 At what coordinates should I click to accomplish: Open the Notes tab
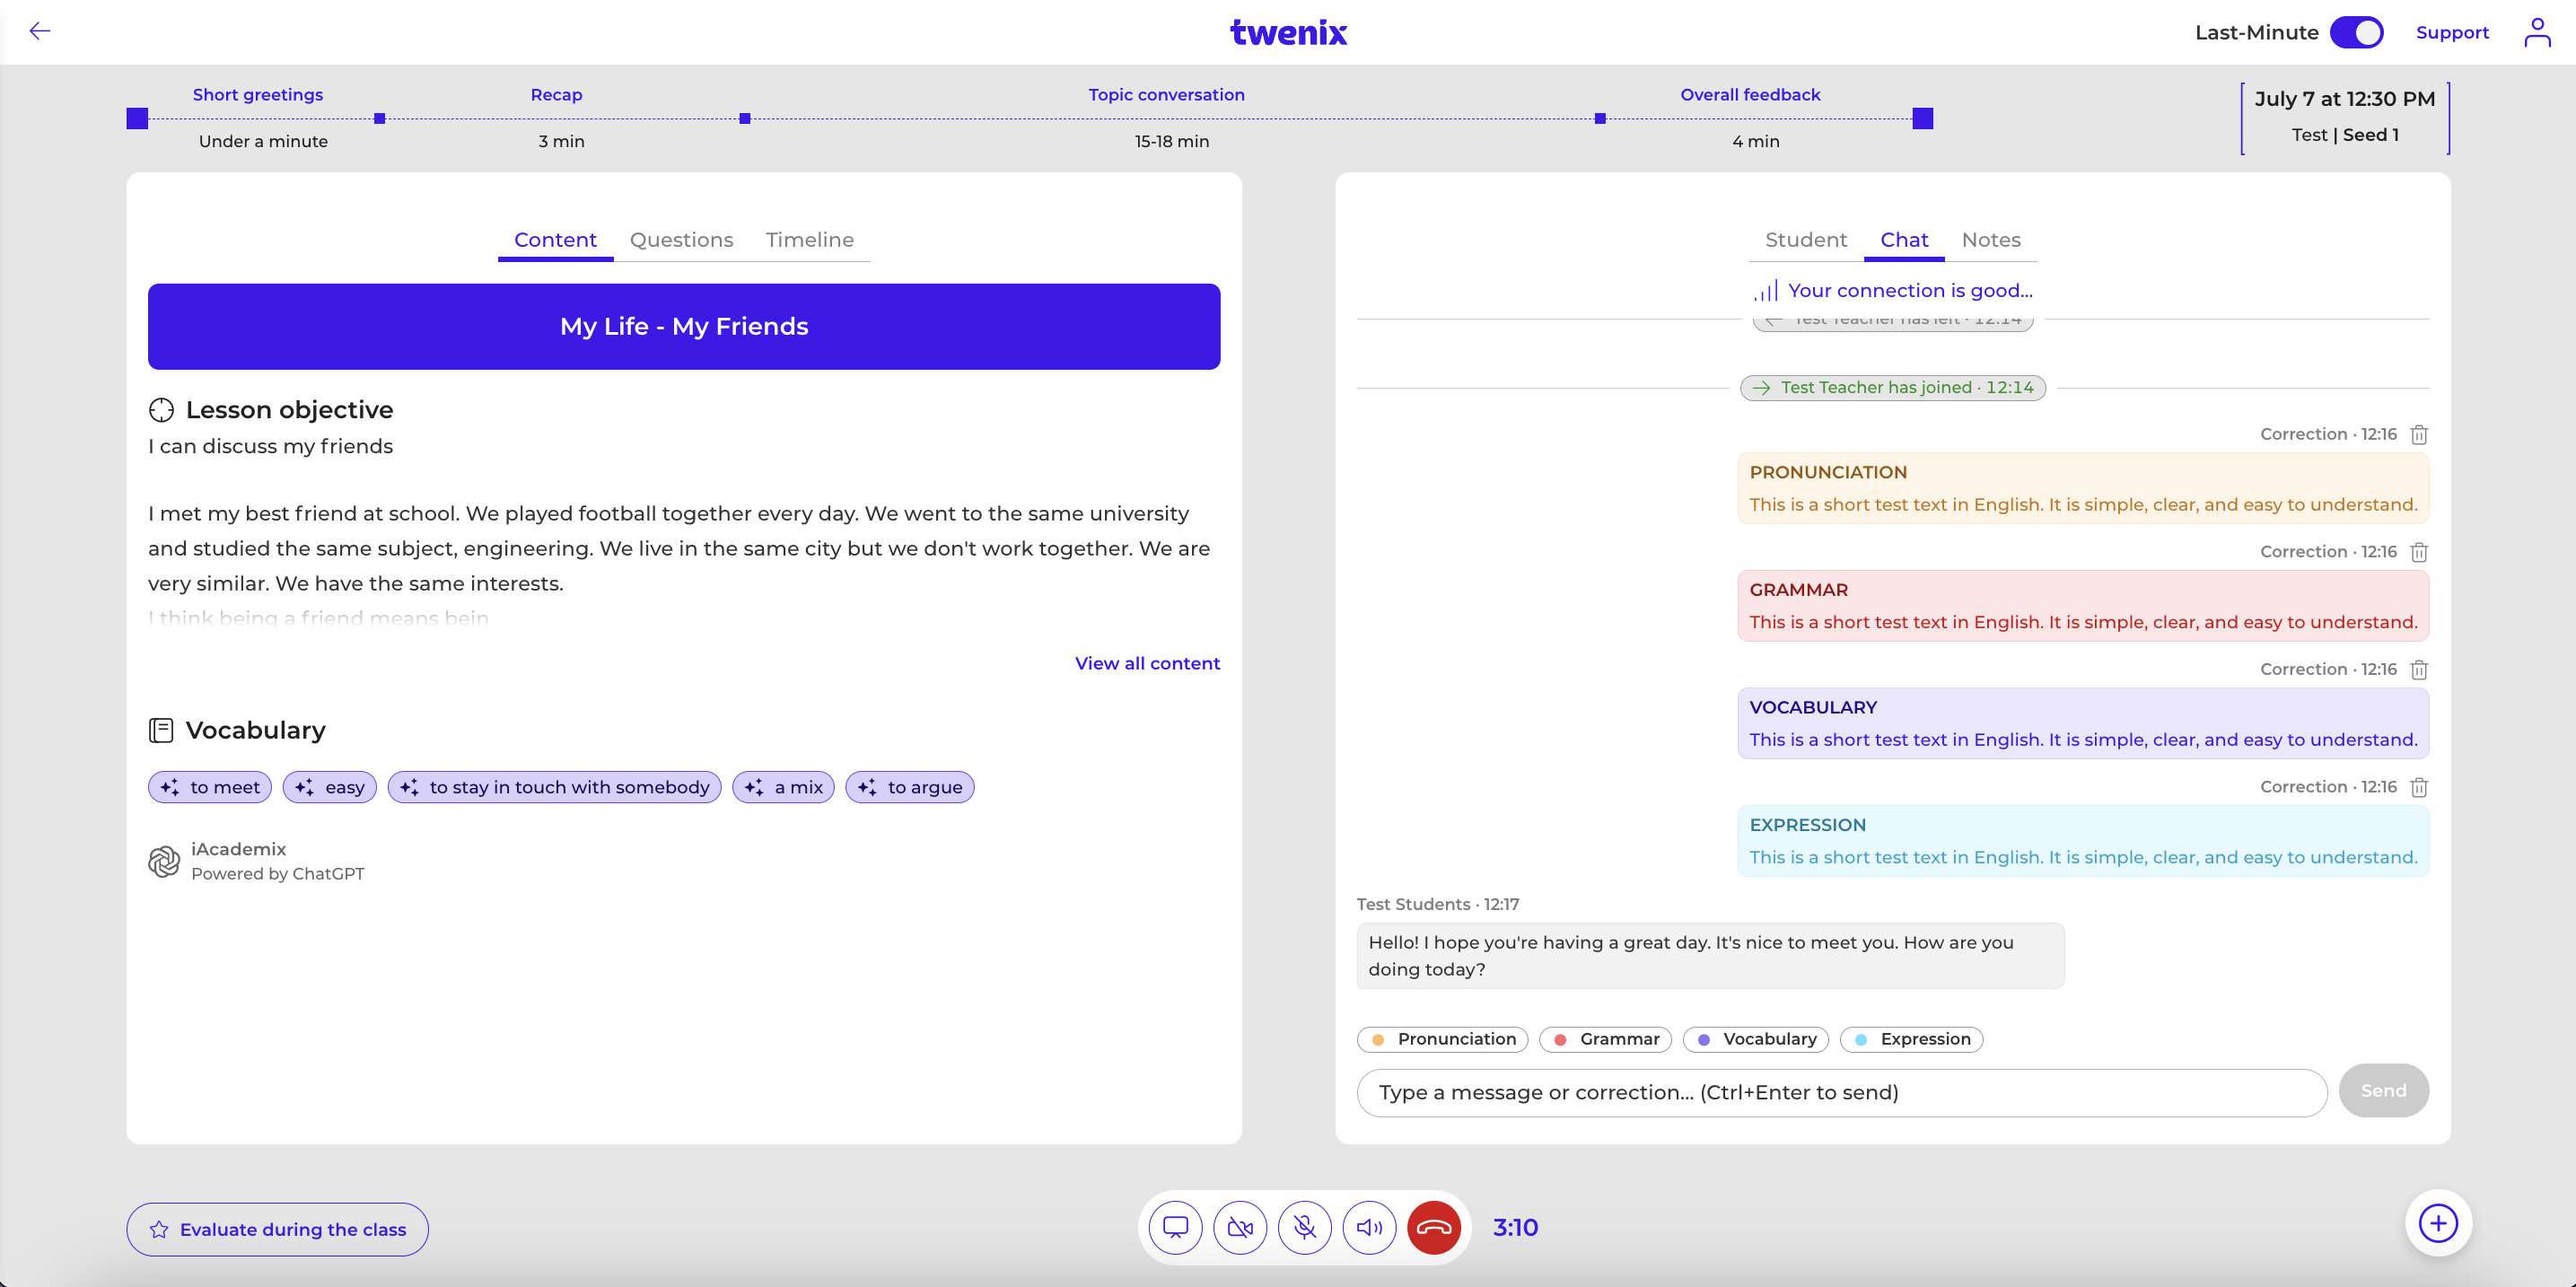click(x=1990, y=240)
